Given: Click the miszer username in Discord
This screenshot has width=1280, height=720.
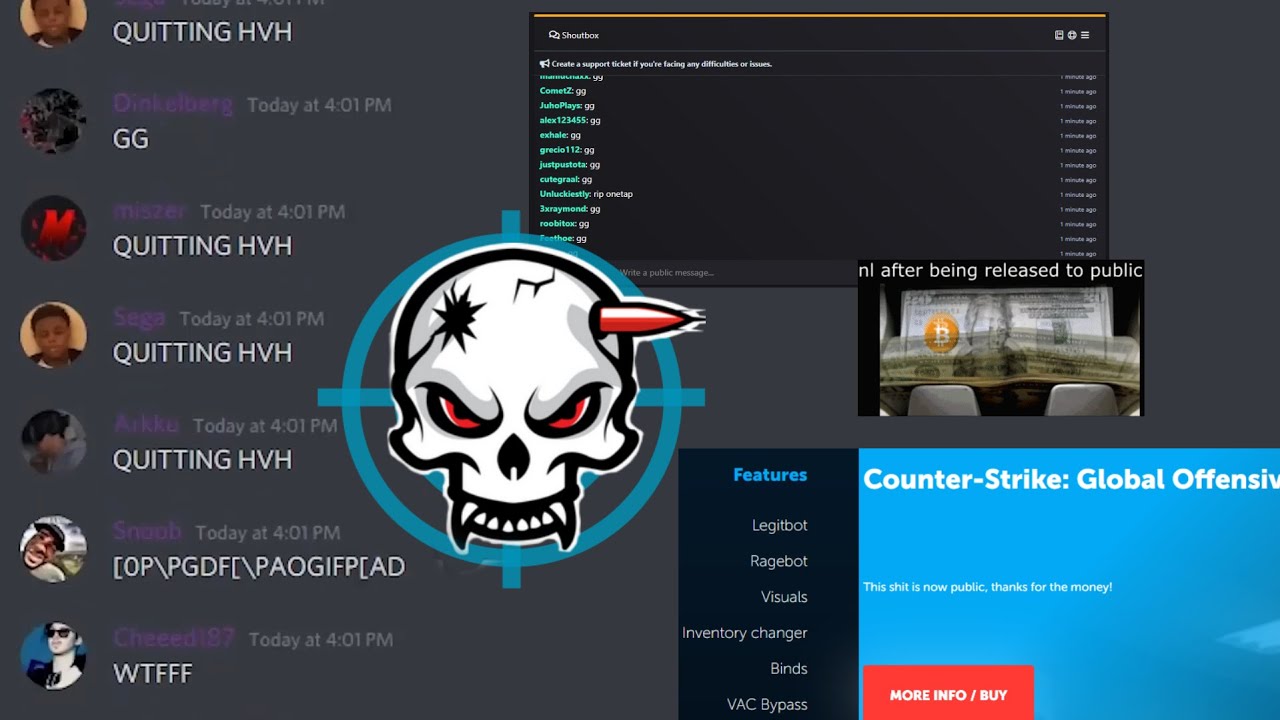Looking at the screenshot, I should pos(149,211).
